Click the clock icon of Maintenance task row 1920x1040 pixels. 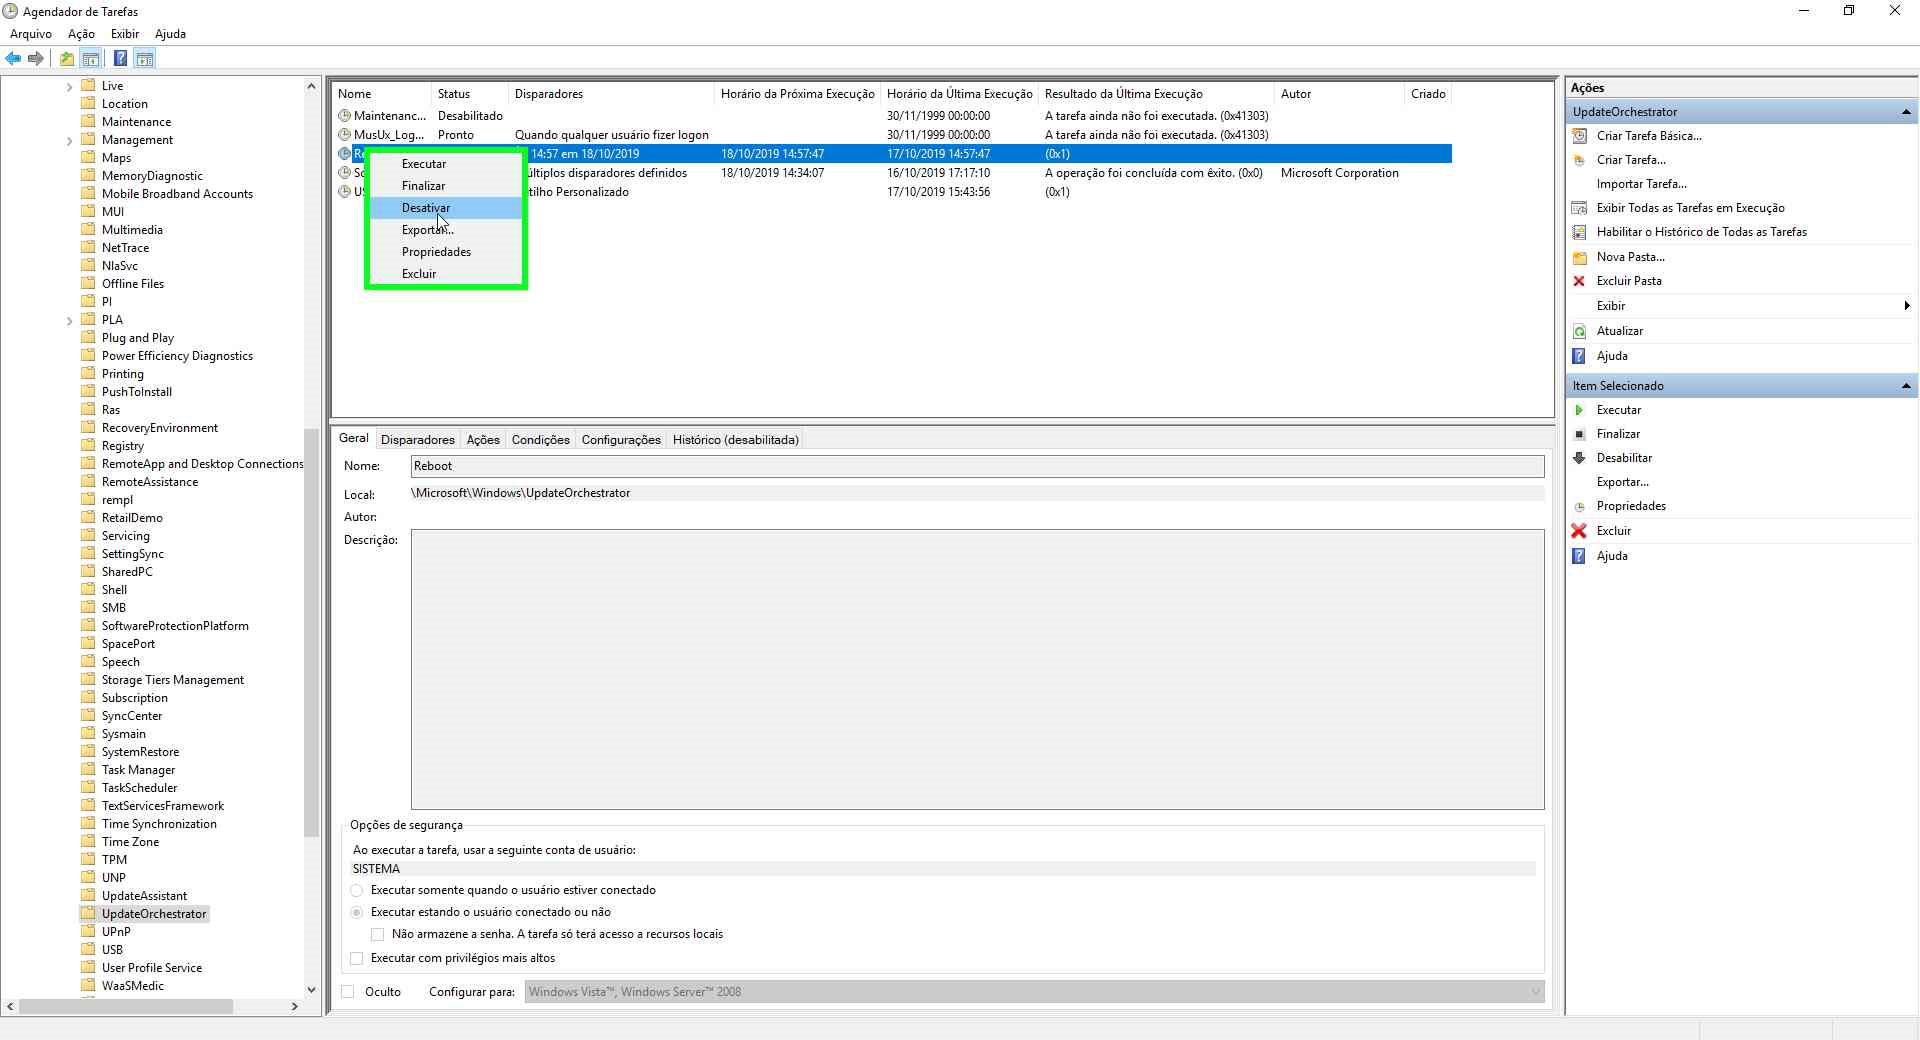(x=345, y=116)
